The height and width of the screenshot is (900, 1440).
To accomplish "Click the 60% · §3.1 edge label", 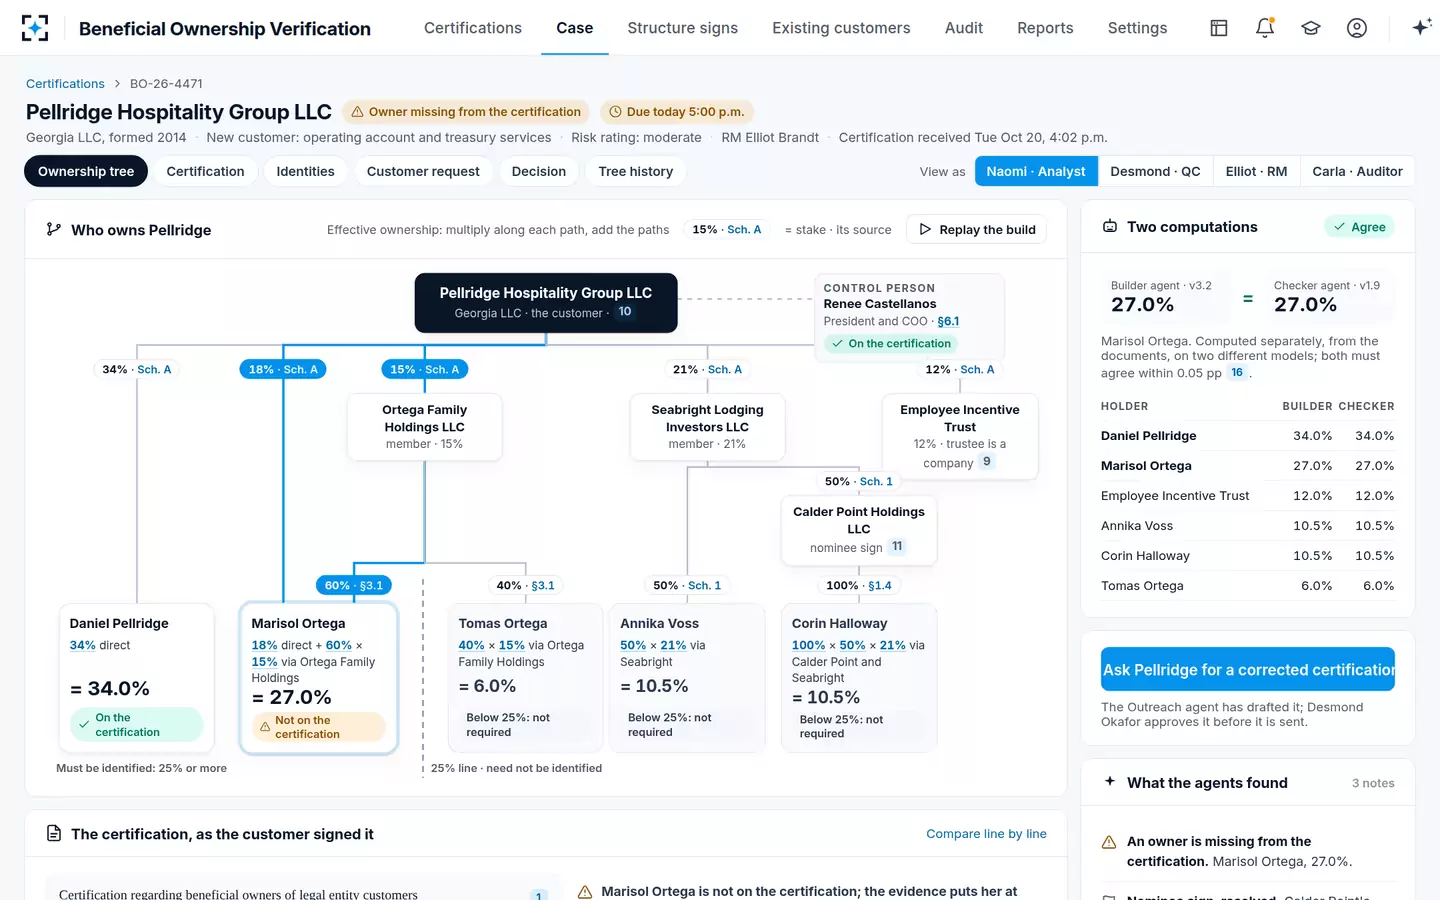I will [x=354, y=586].
